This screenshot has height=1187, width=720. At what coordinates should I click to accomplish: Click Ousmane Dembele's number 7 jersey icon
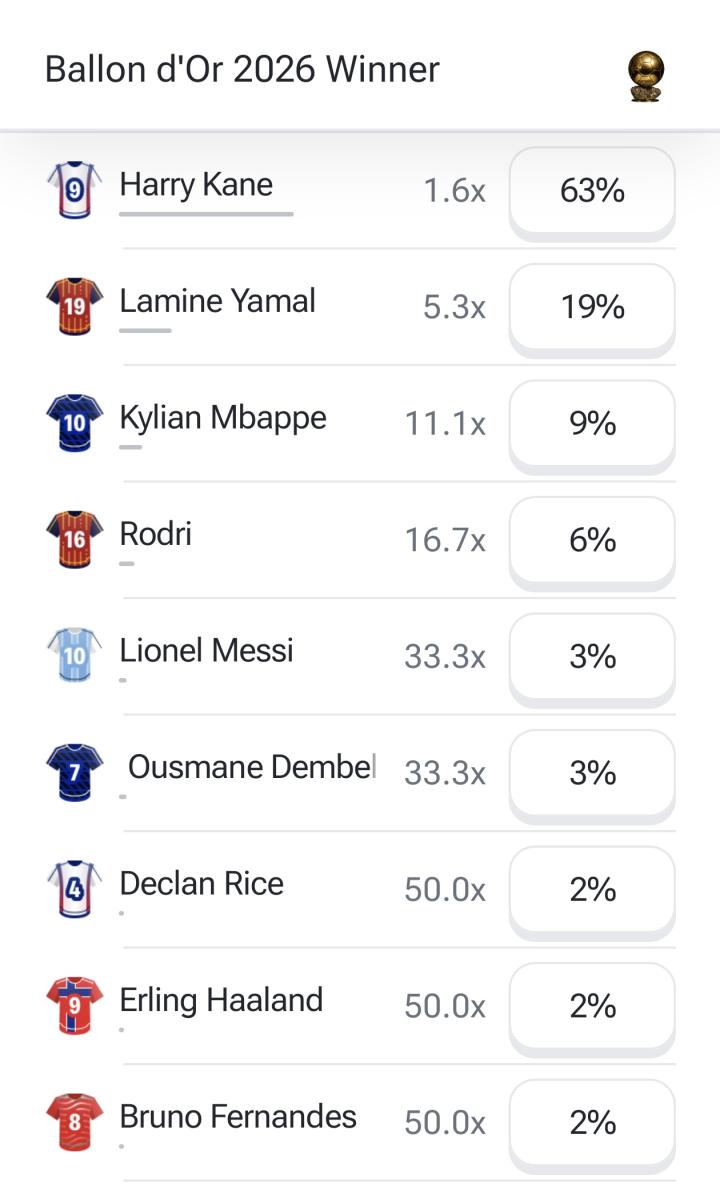click(74, 772)
